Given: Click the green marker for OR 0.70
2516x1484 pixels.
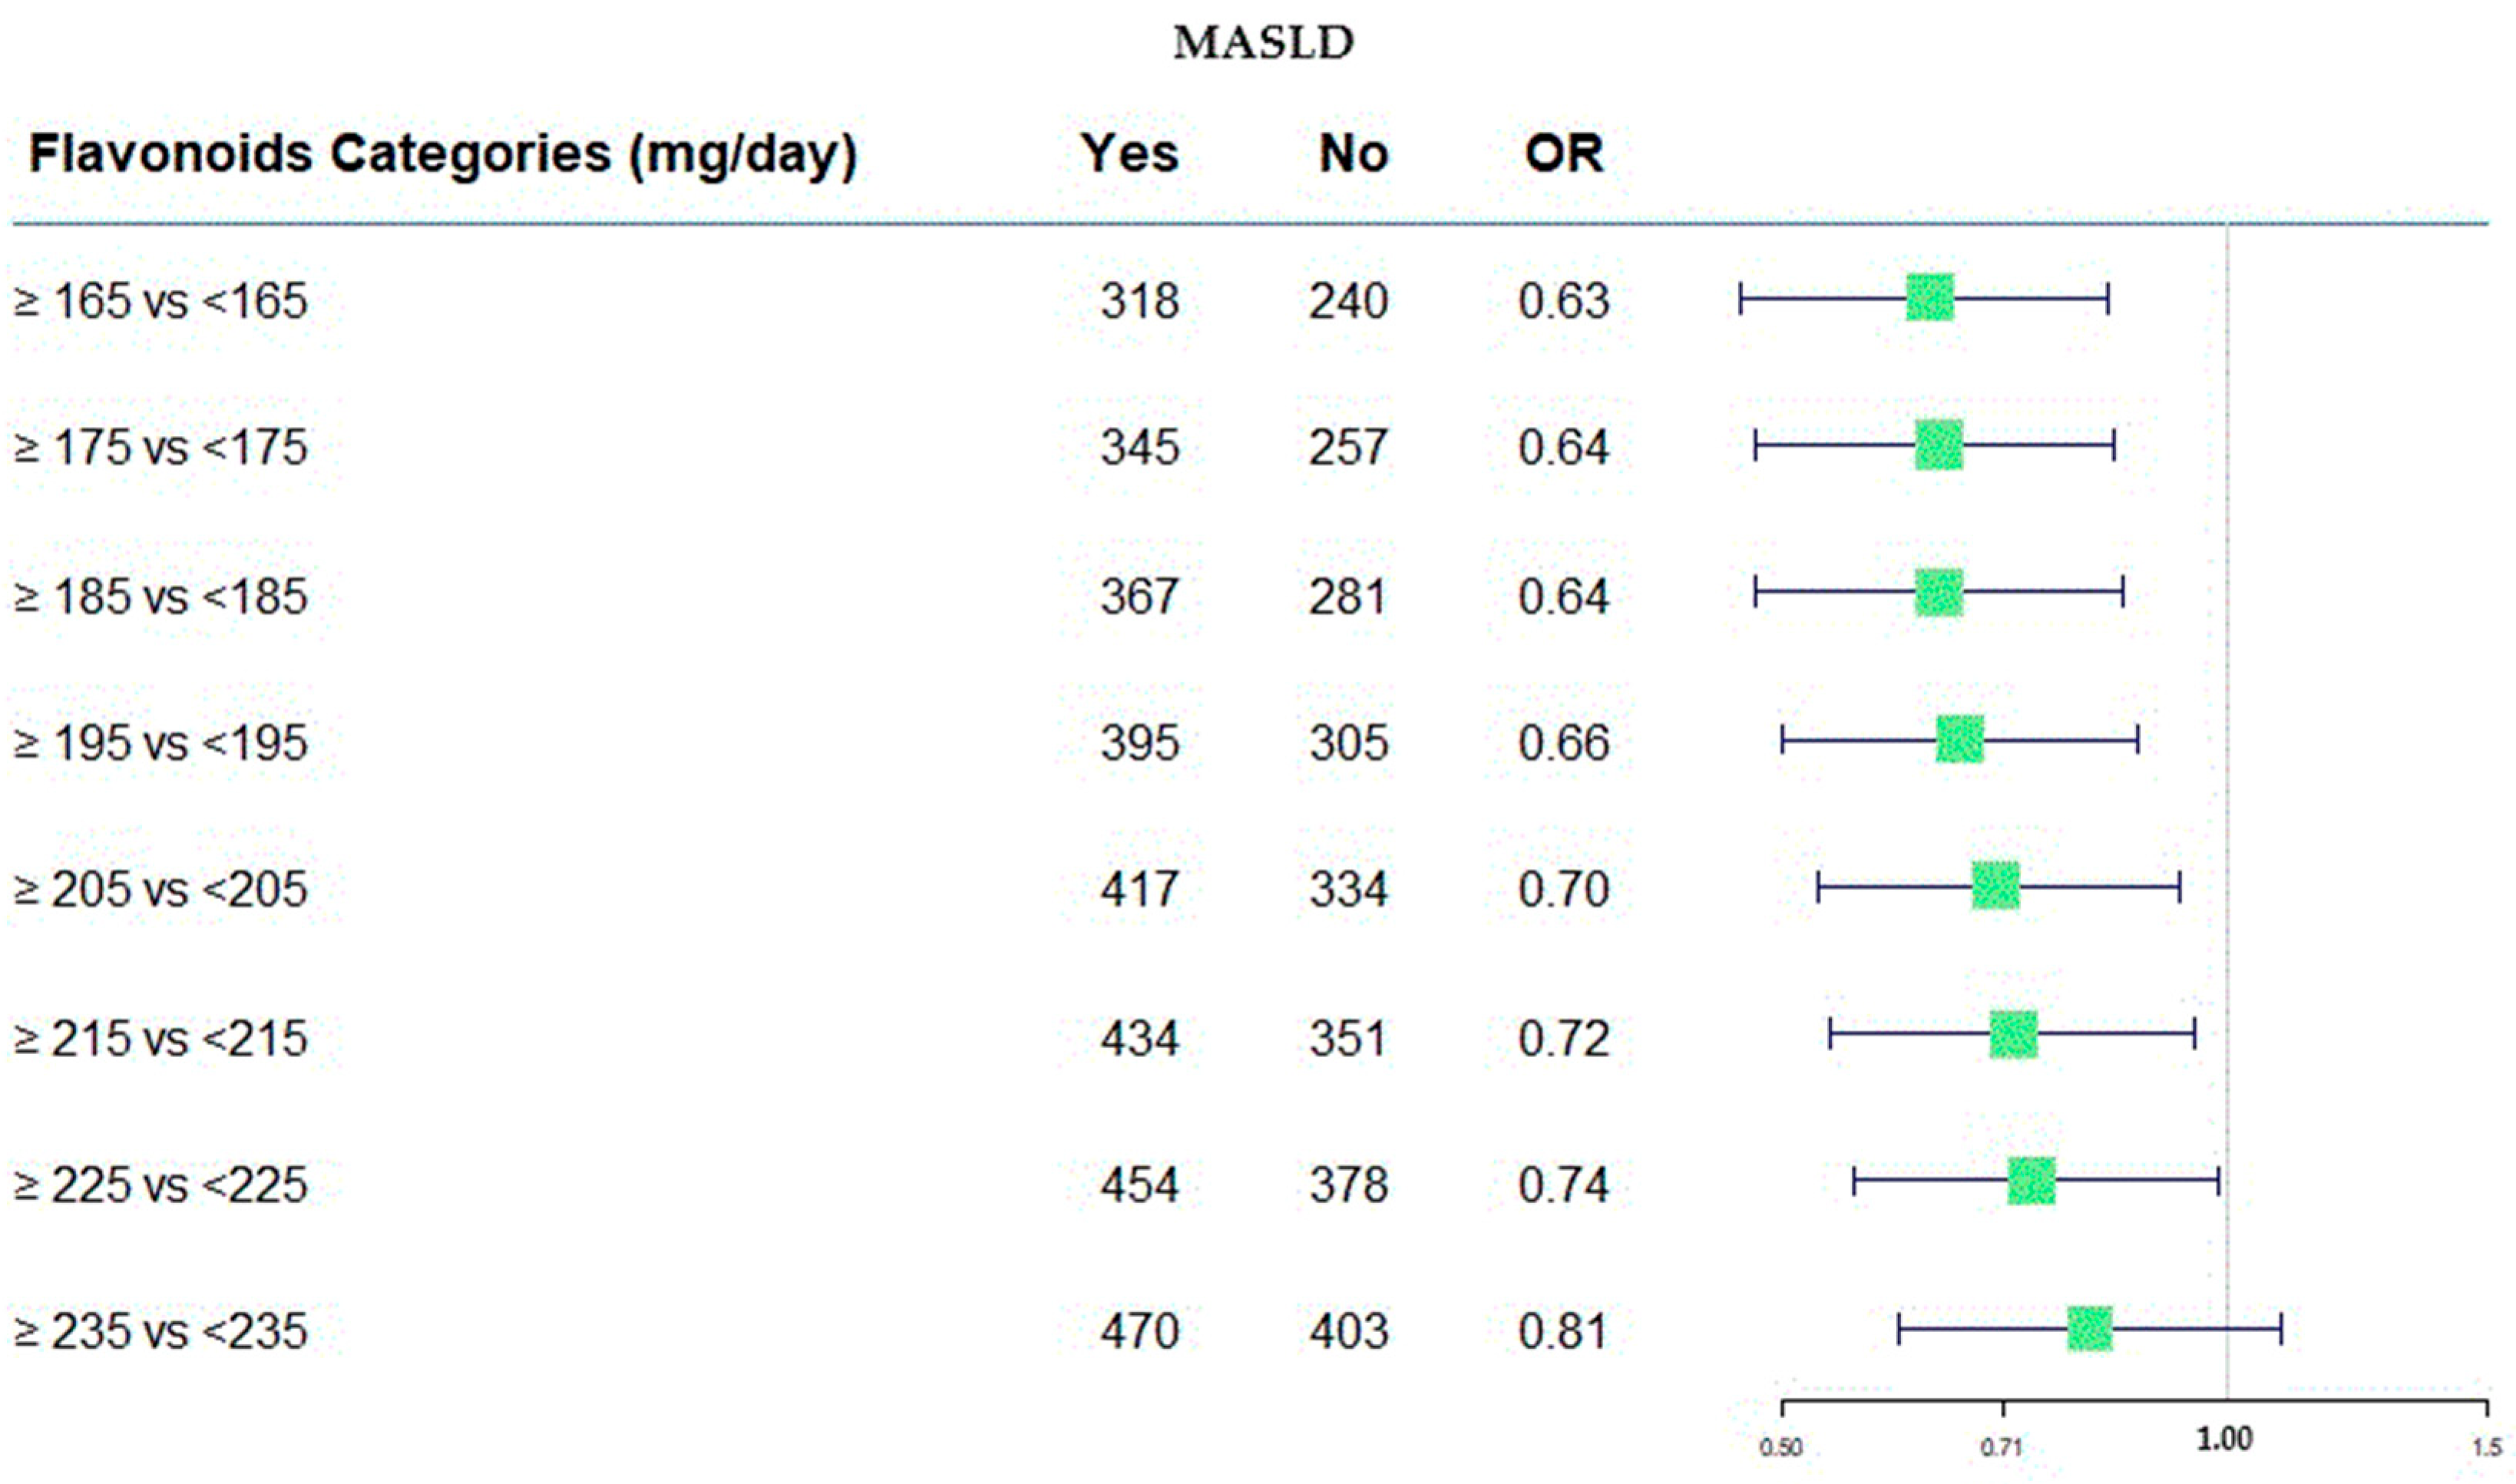Looking at the screenshot, I should (1995, 886).
